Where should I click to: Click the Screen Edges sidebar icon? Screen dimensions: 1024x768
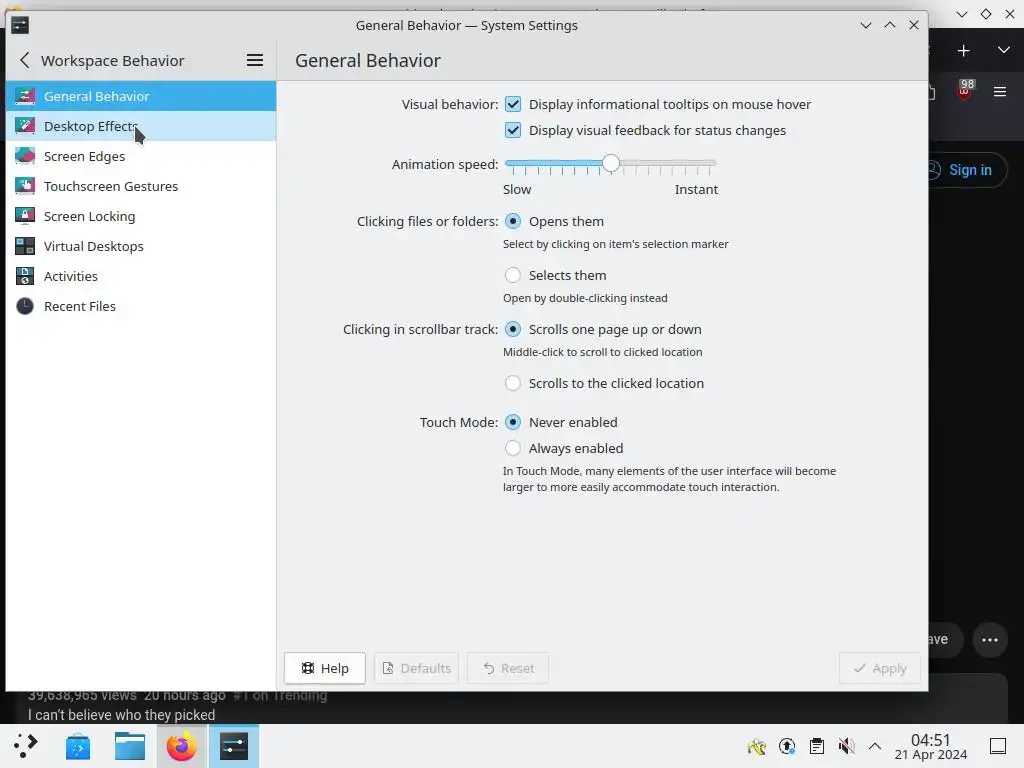point(25,156)
